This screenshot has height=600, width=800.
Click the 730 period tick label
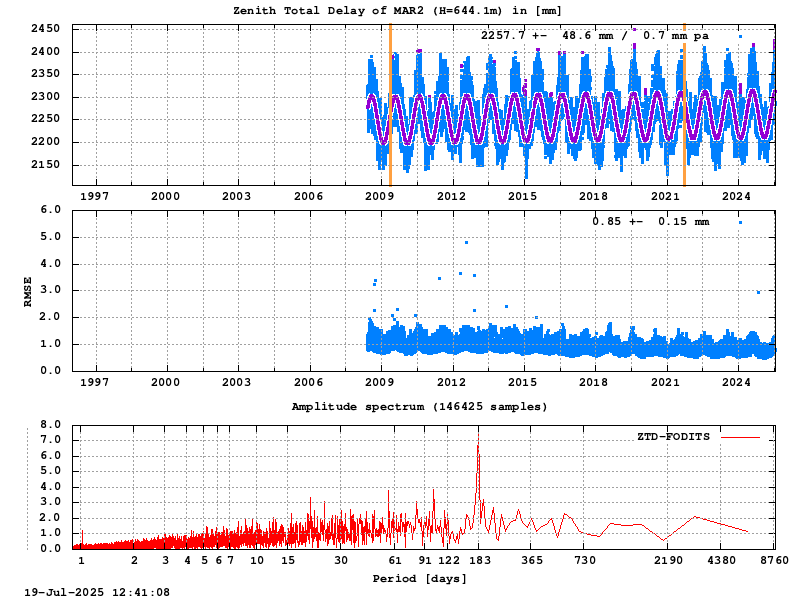[585, 560]
